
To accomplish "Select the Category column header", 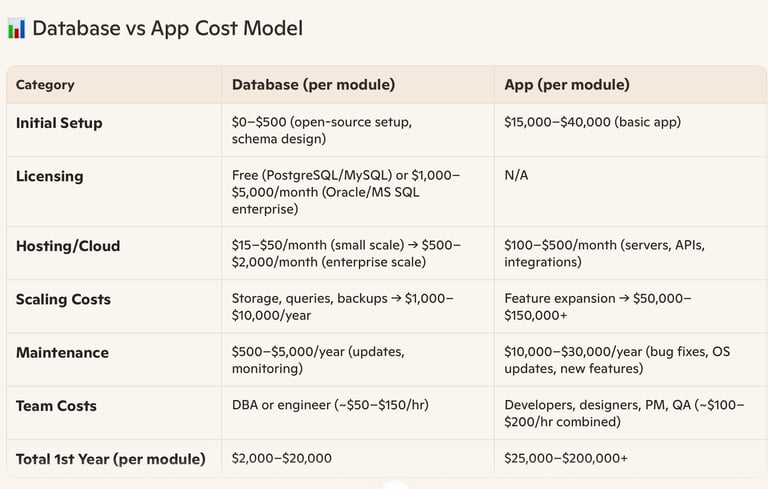I will [45, 85].
